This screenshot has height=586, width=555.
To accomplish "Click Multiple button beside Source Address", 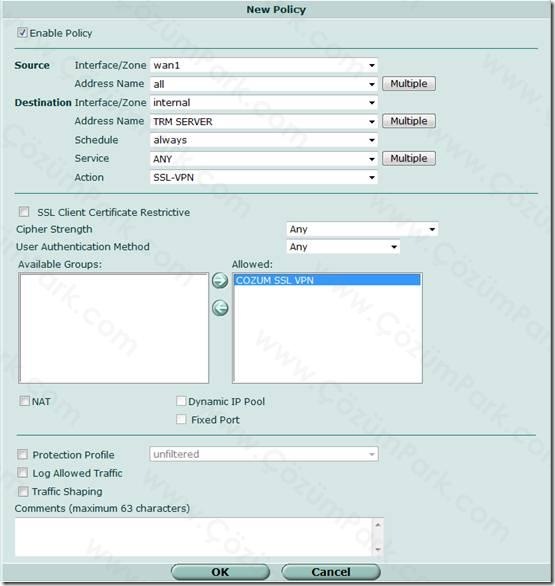I will pyautogui.click(x=408, y=84).
